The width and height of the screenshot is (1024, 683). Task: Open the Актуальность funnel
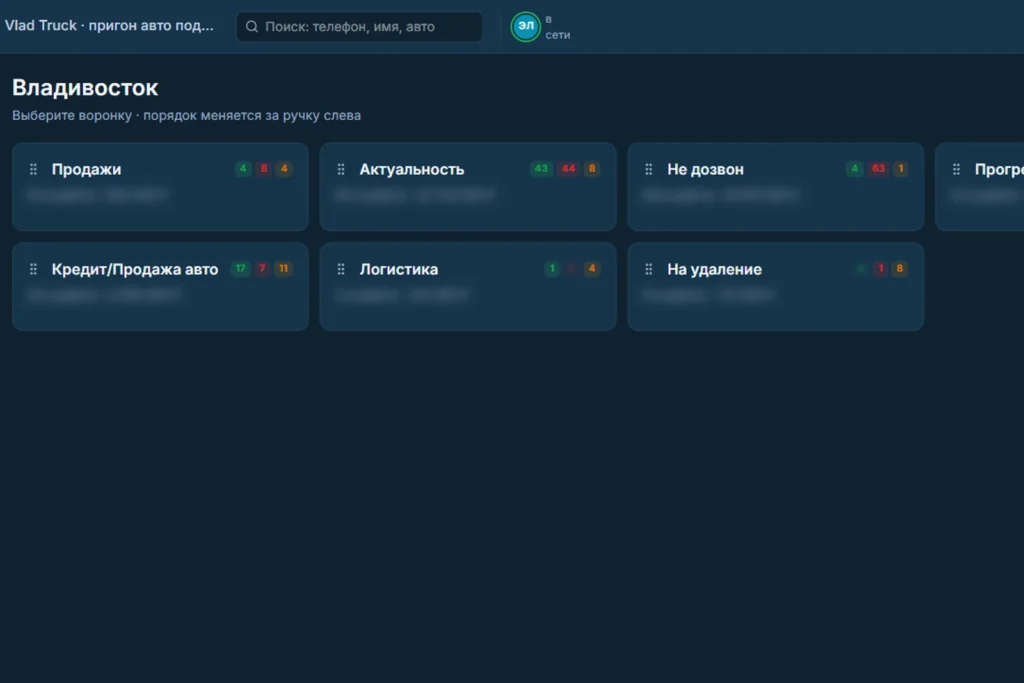(468, 187)
